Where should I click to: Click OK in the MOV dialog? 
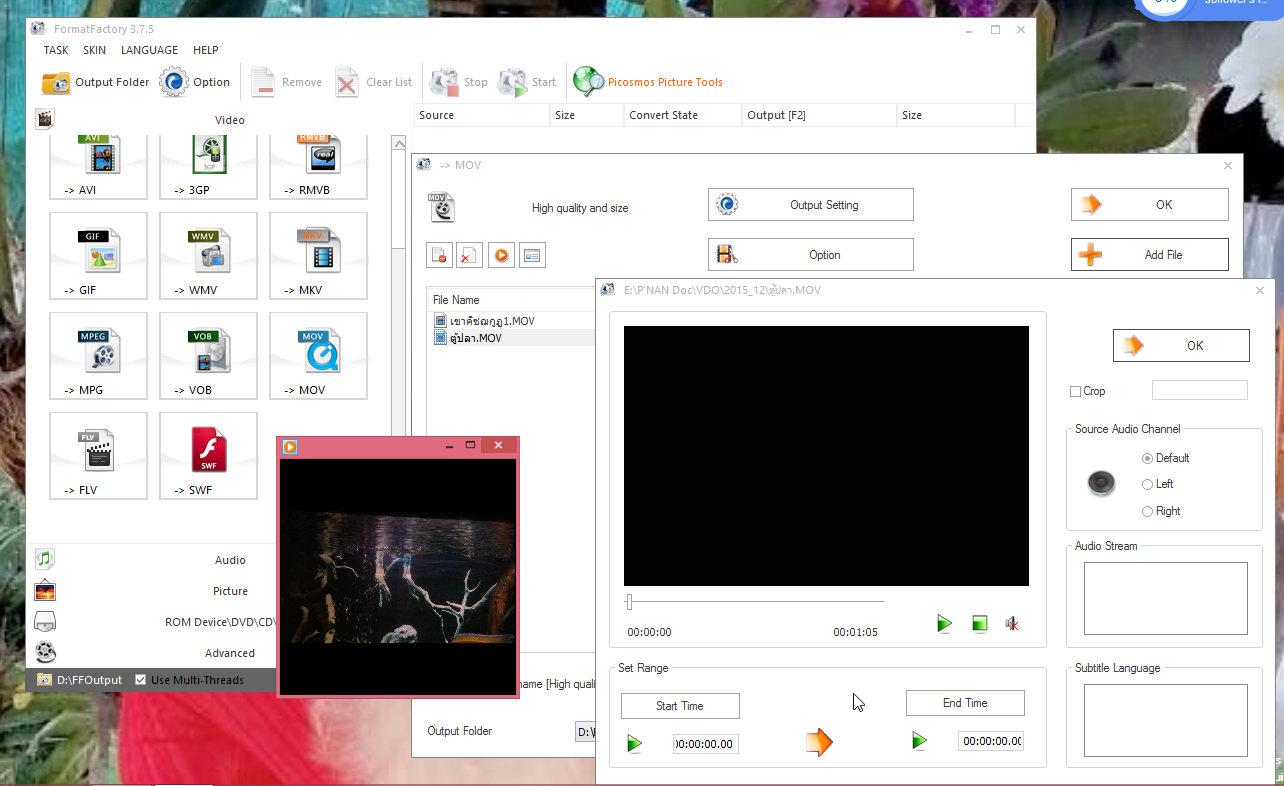point(1150,205)
